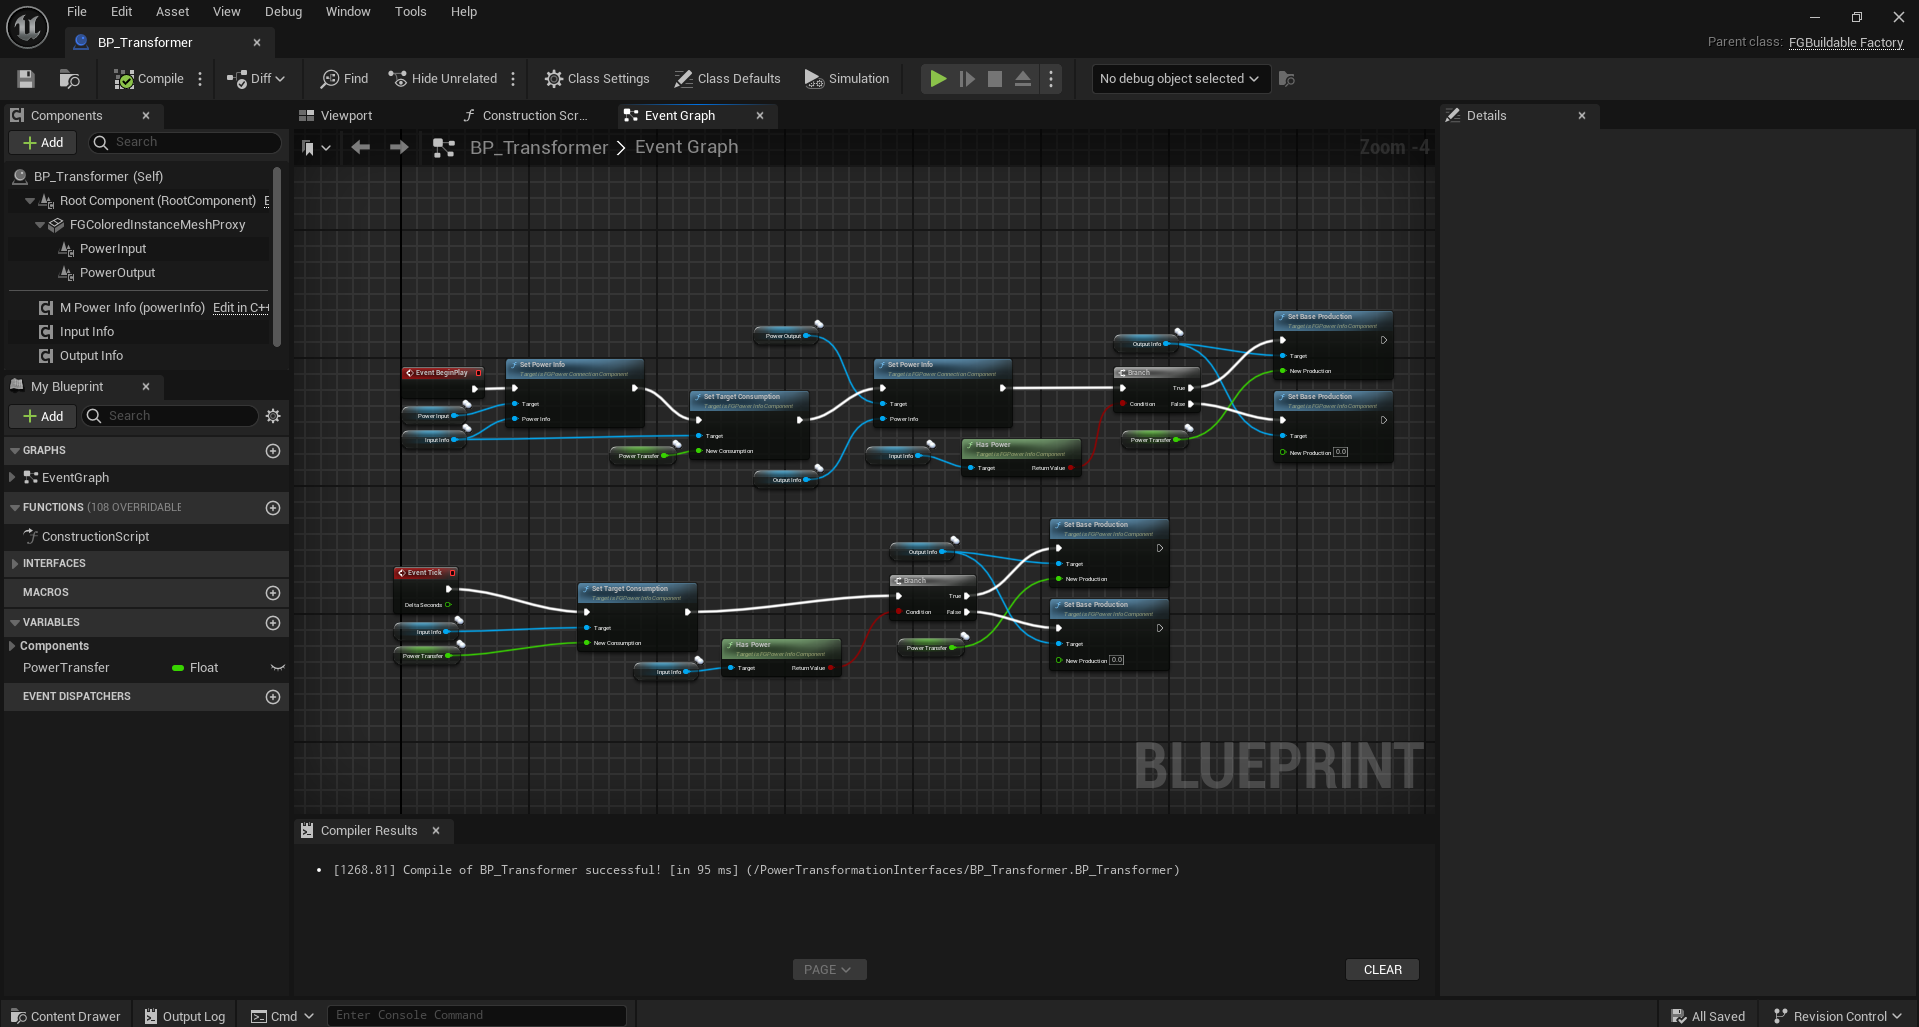Add a new event dispatcher with plus icon

click(273, 697)
